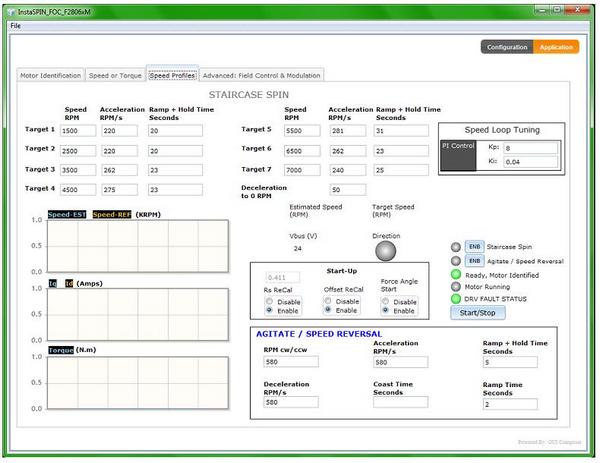Click the Target 1 Speed RPM field
600x463 pixels.
coord(78,130)
